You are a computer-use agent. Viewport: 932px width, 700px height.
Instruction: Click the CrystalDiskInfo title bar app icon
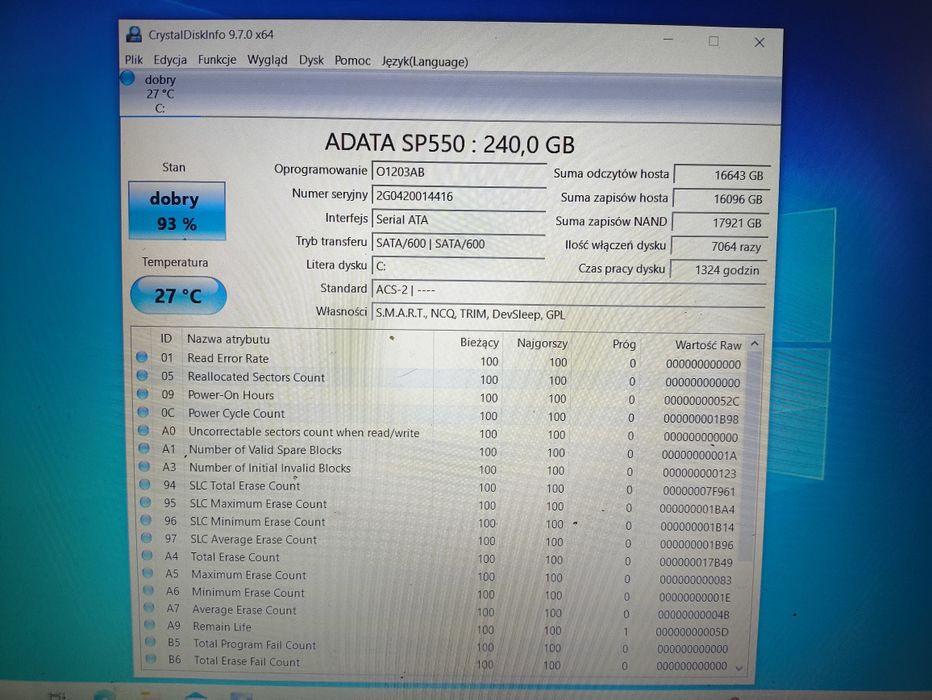134,34
